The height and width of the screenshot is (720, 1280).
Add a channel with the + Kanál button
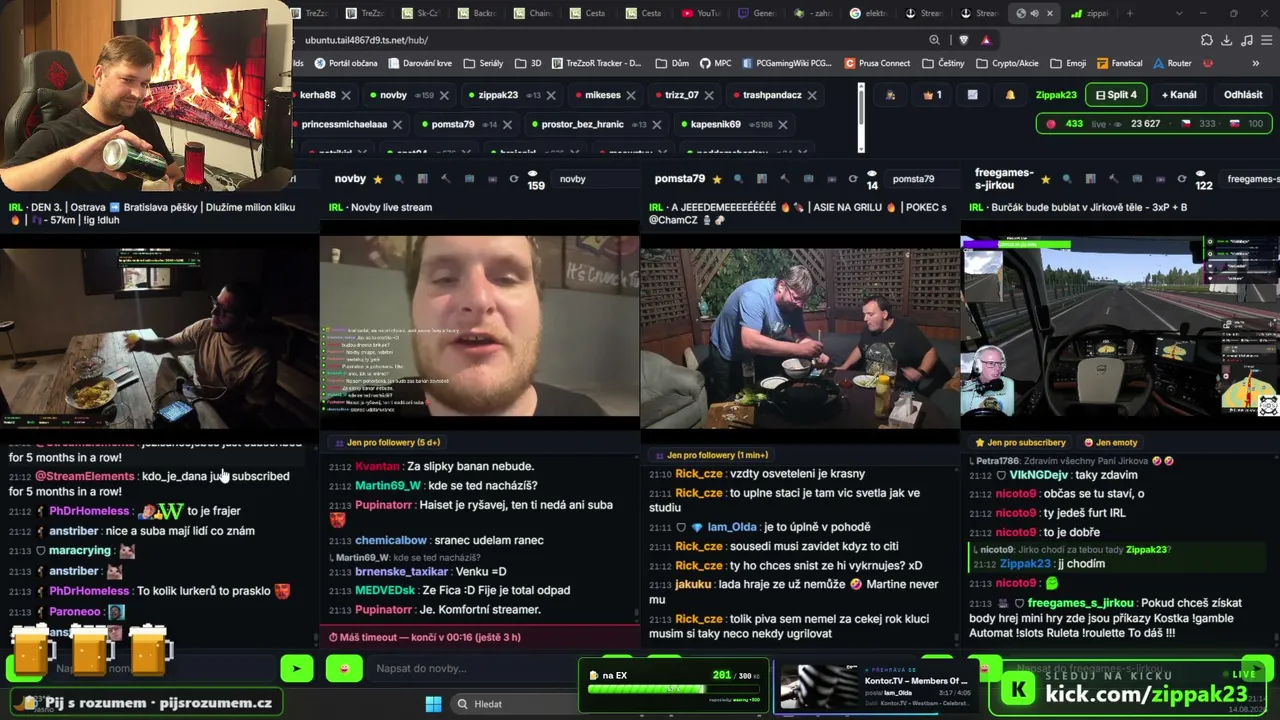(x=1179, y=95)
